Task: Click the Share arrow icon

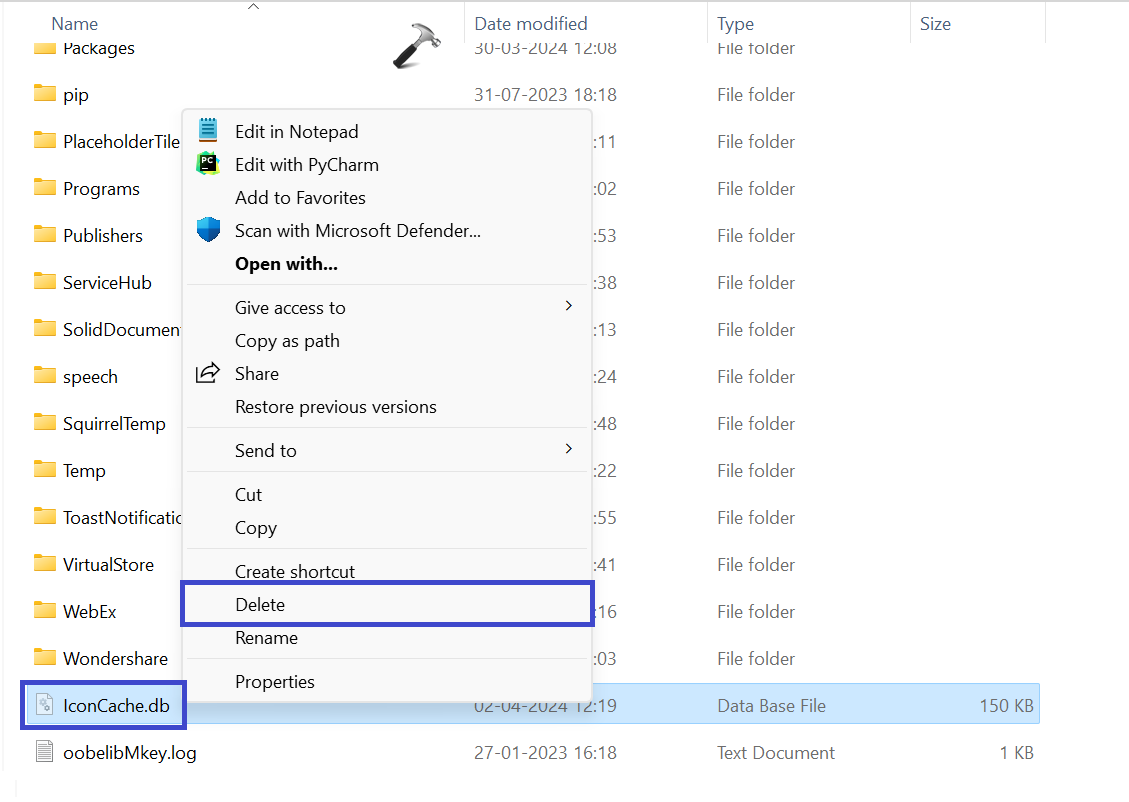Action: (208, 373)
